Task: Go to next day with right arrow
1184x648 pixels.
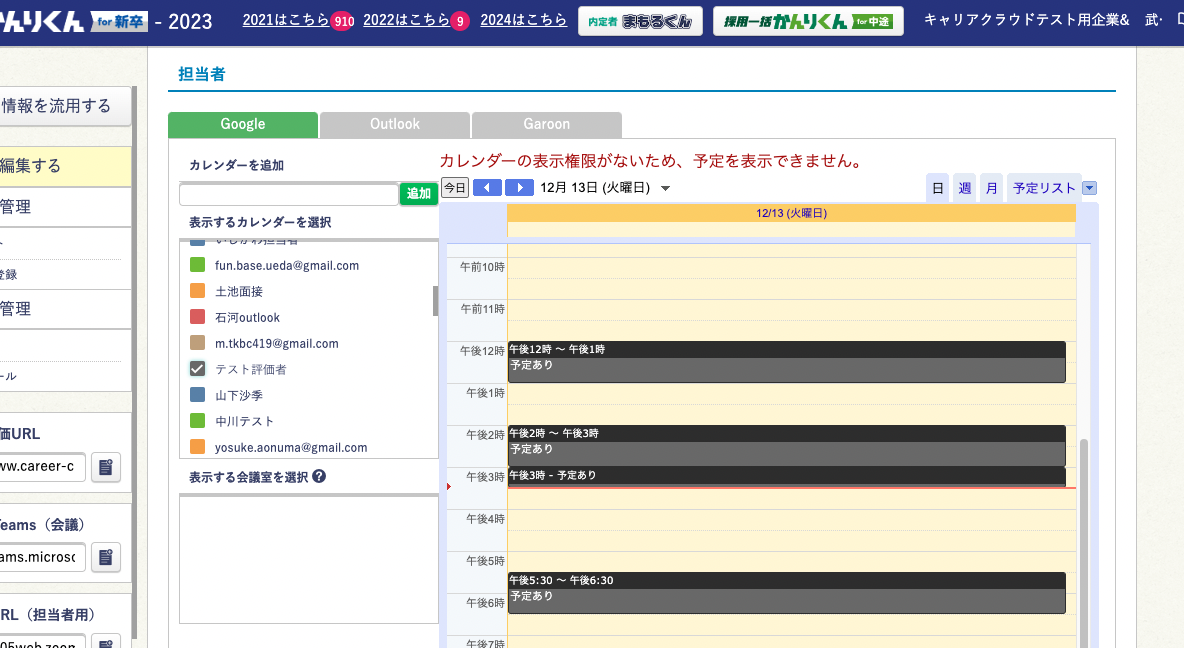Action: (x=519, y=188)
